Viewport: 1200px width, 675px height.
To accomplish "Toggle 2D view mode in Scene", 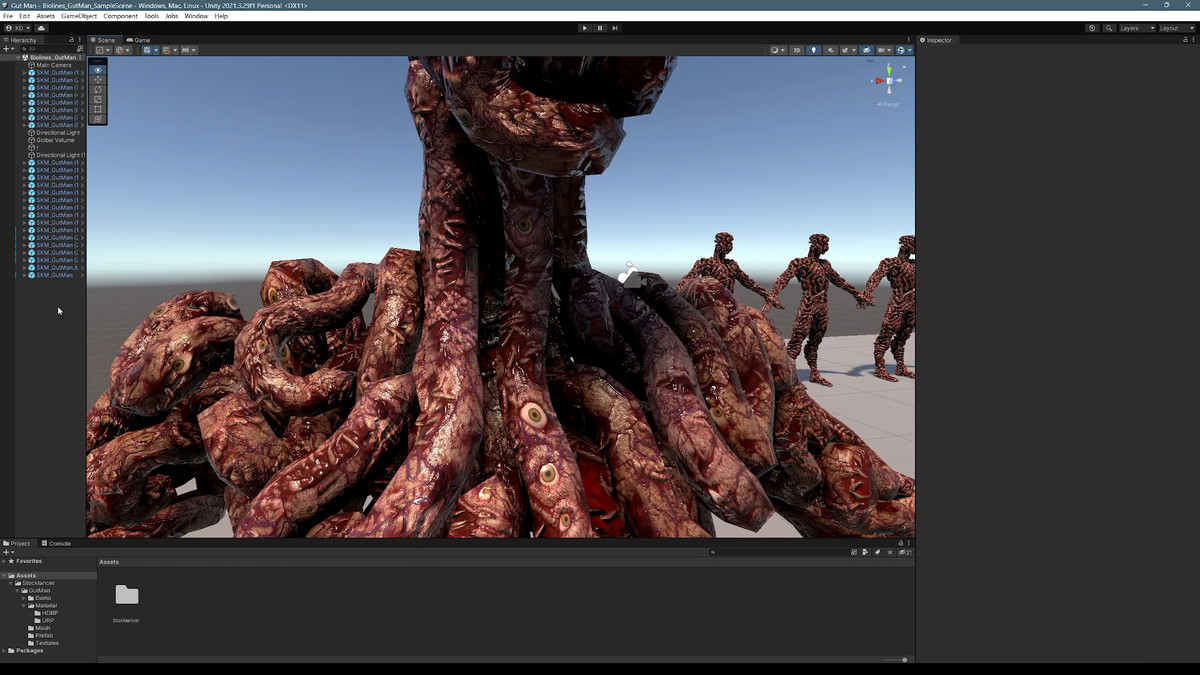I will pos(796,50).
